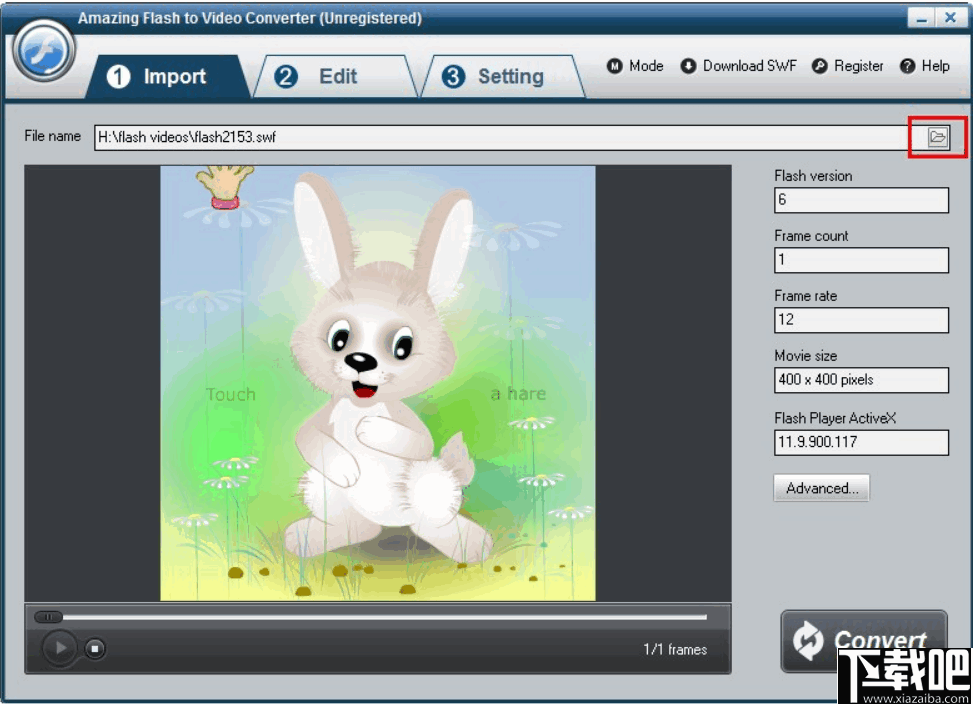This screenshot has width=973, height=704.
Task: Click the Frame rate field
Action: coord(860,320)
